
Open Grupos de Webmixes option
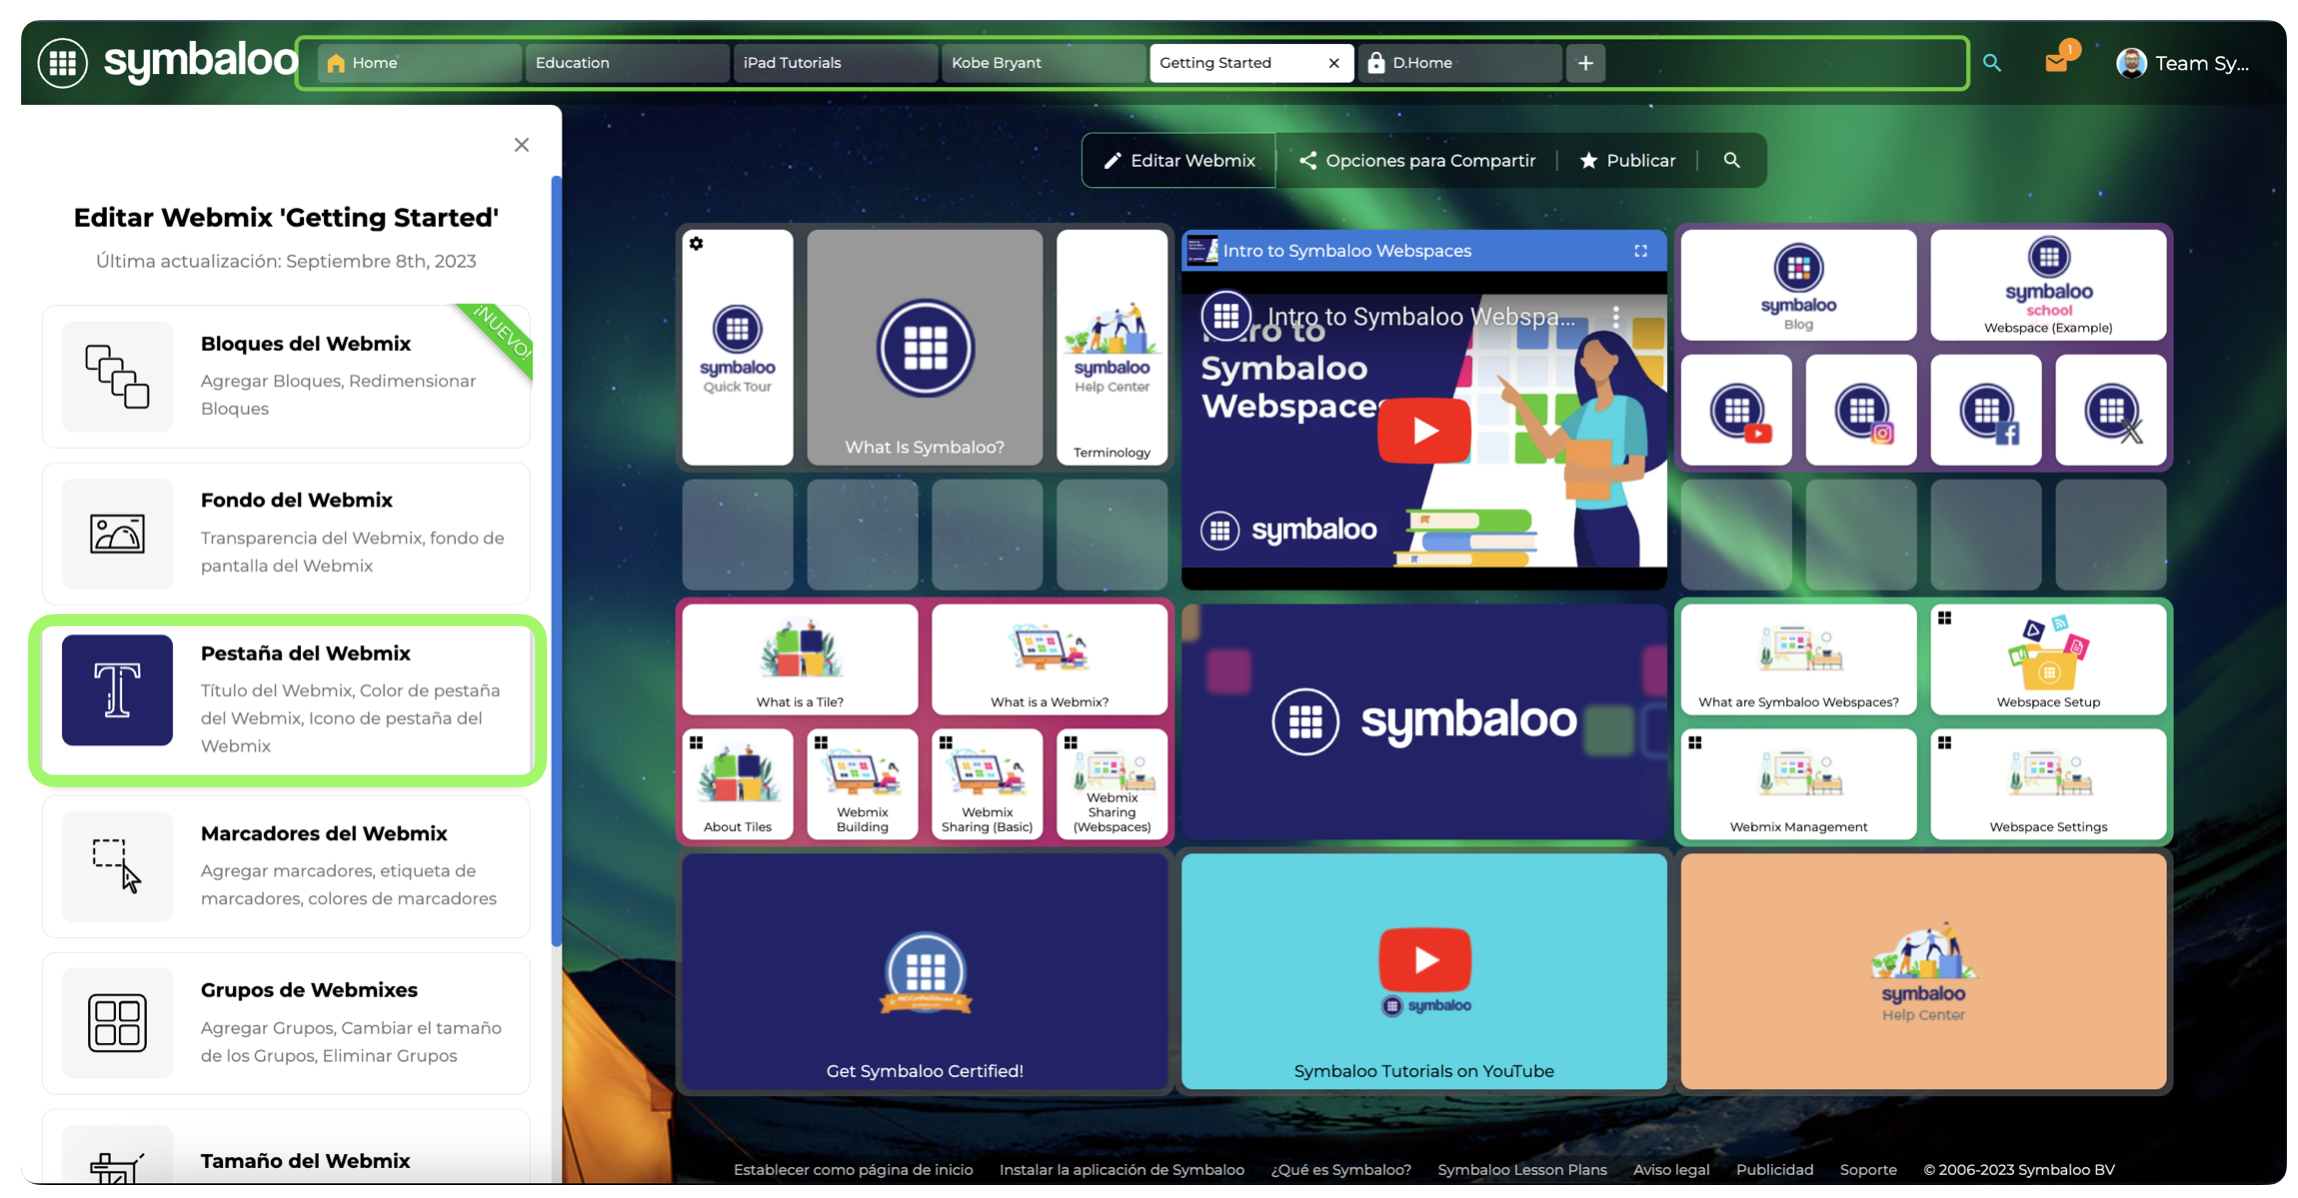[x=286, y=1023]
